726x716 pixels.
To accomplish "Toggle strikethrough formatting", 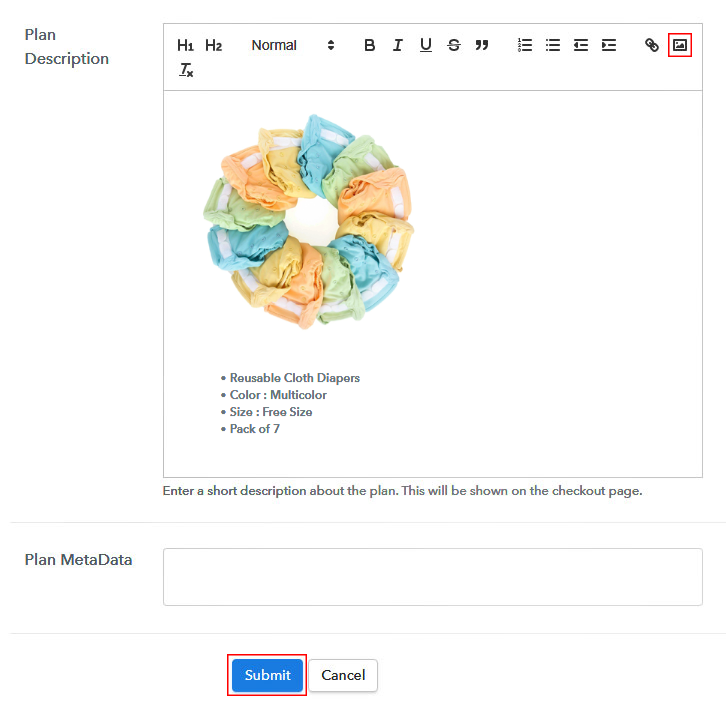I will (x=454, y=45).
